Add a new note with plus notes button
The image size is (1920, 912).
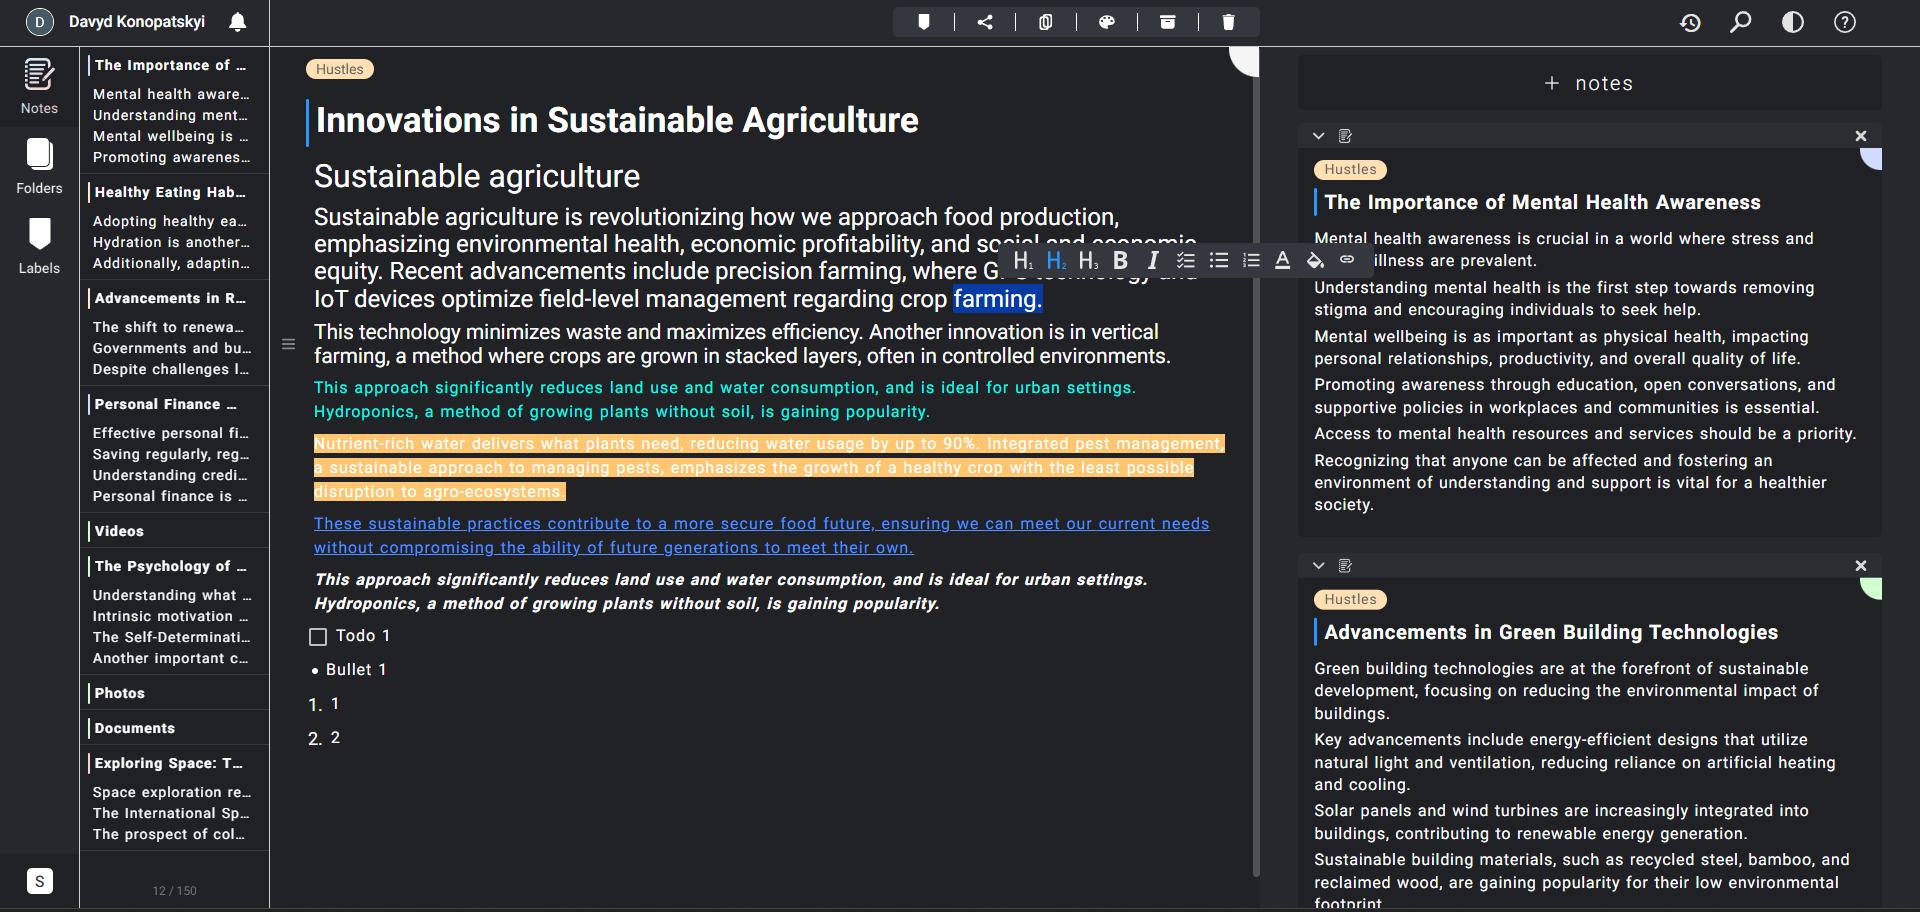tap(1589, 83)
